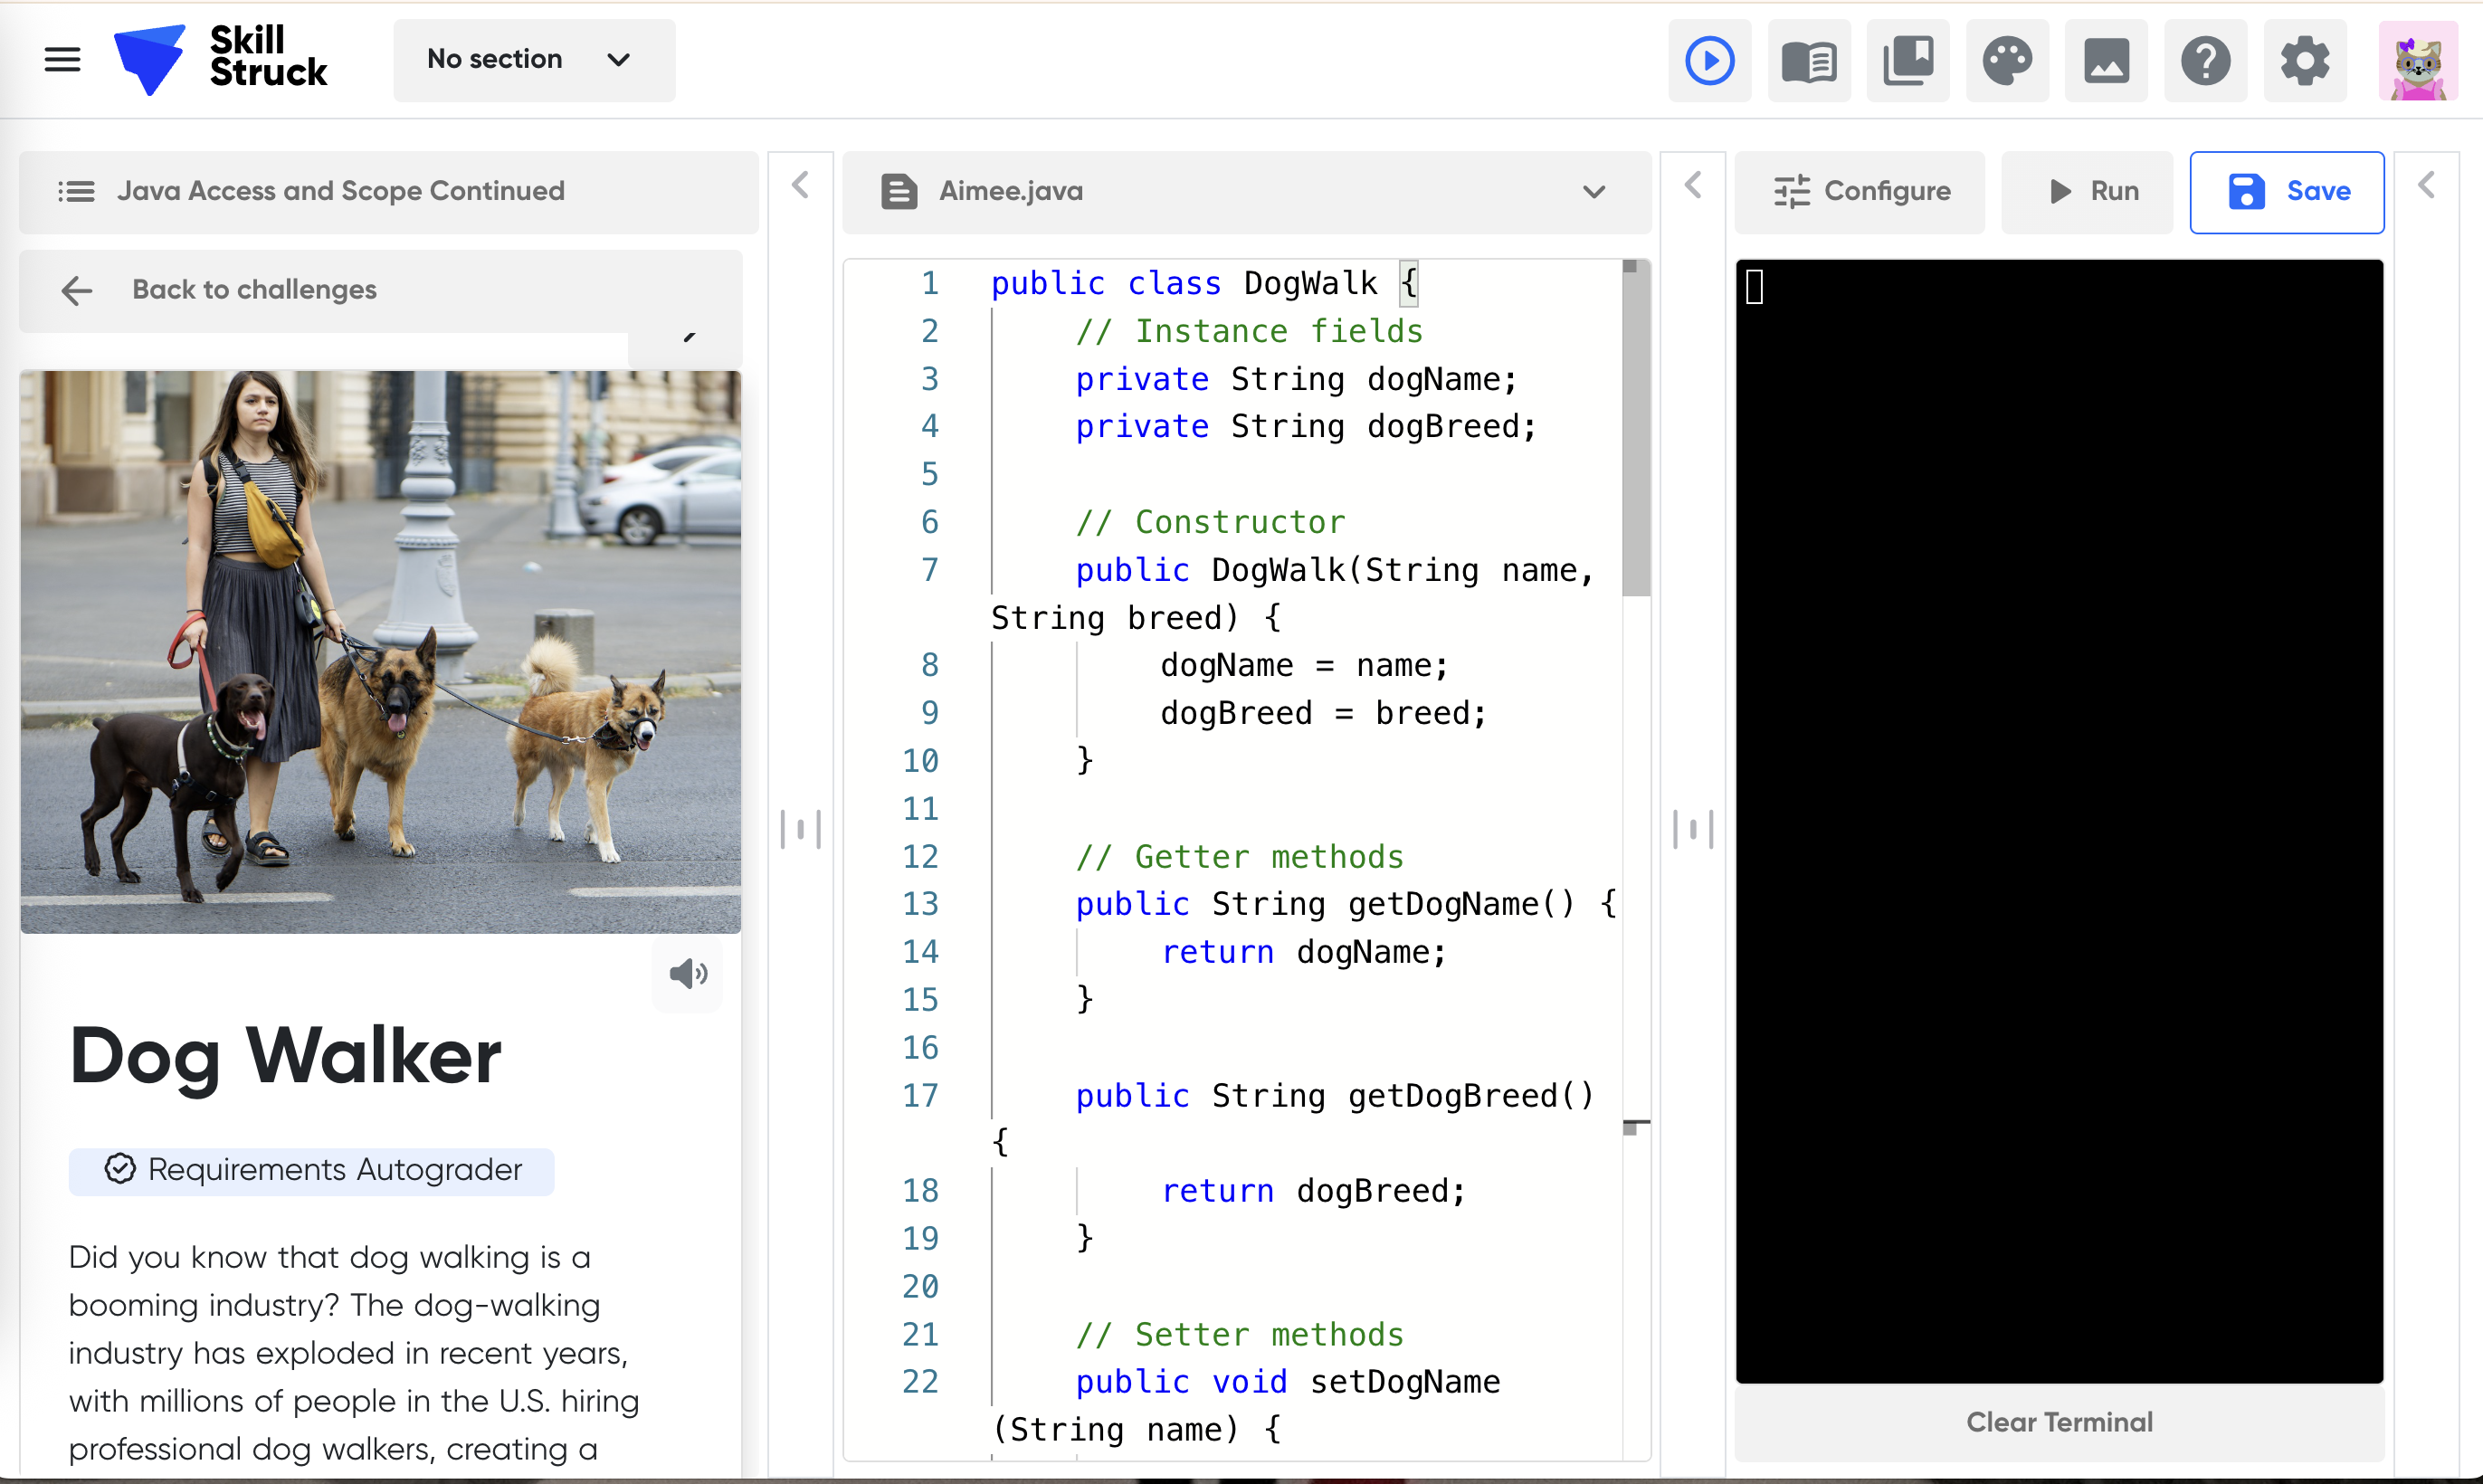The image size is (2483, 1484).
Task: Click the play circle icon in header
Action: point(1709,61)
